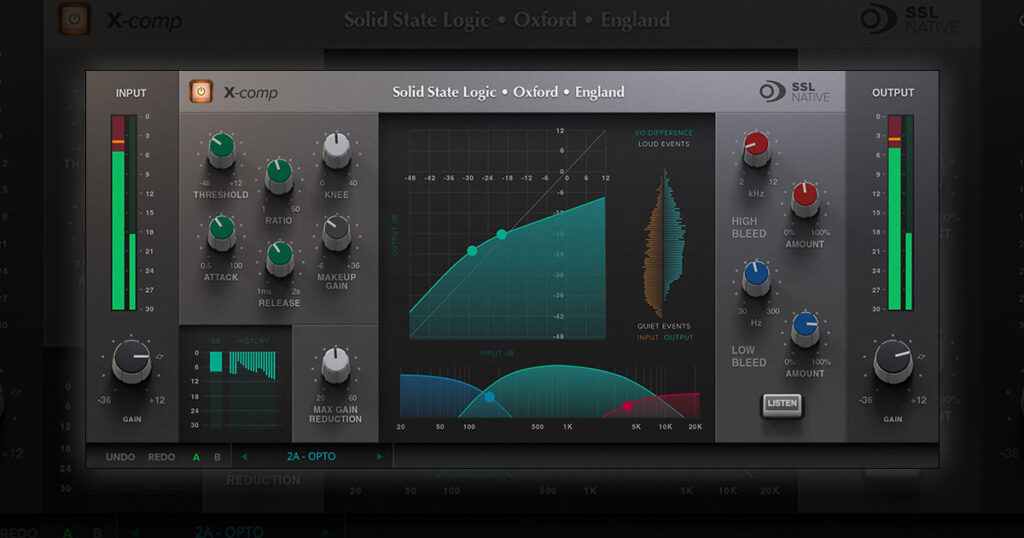This screenshot has width=1024, height=538.
Task: Click the Loud Events label
Action: [x=664, y=144]
